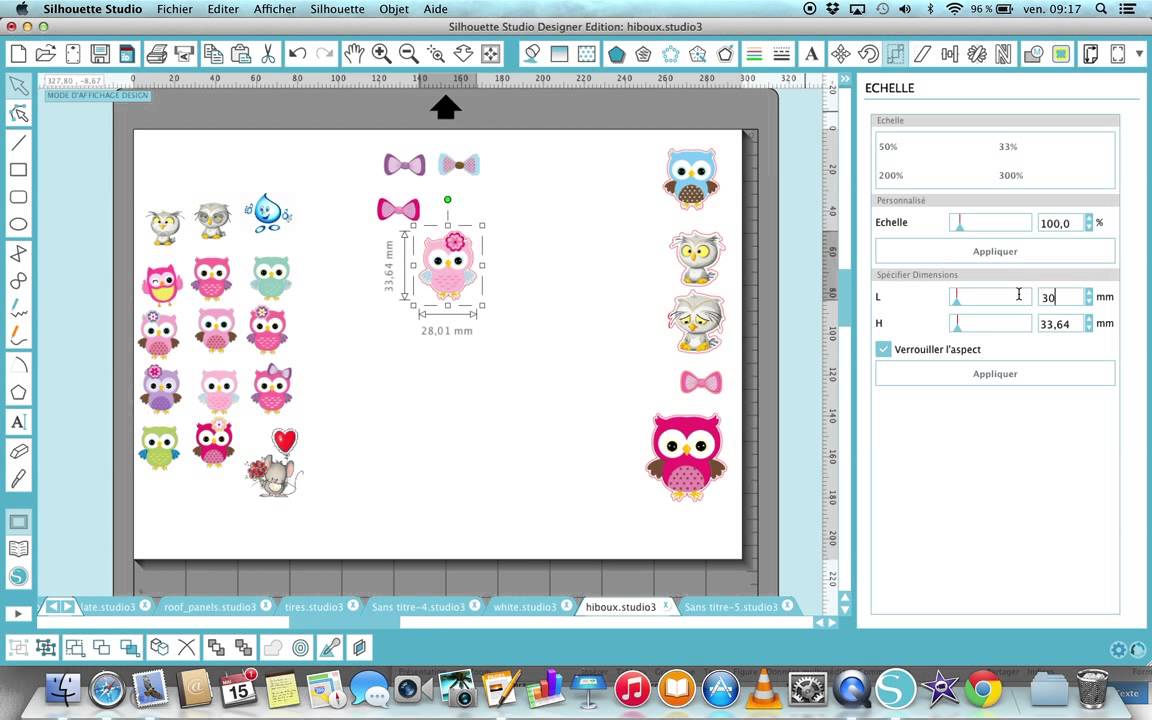Zoom in with magnifier plus
The height and width of the screenshot is (720, 1152).
[381, 54]
